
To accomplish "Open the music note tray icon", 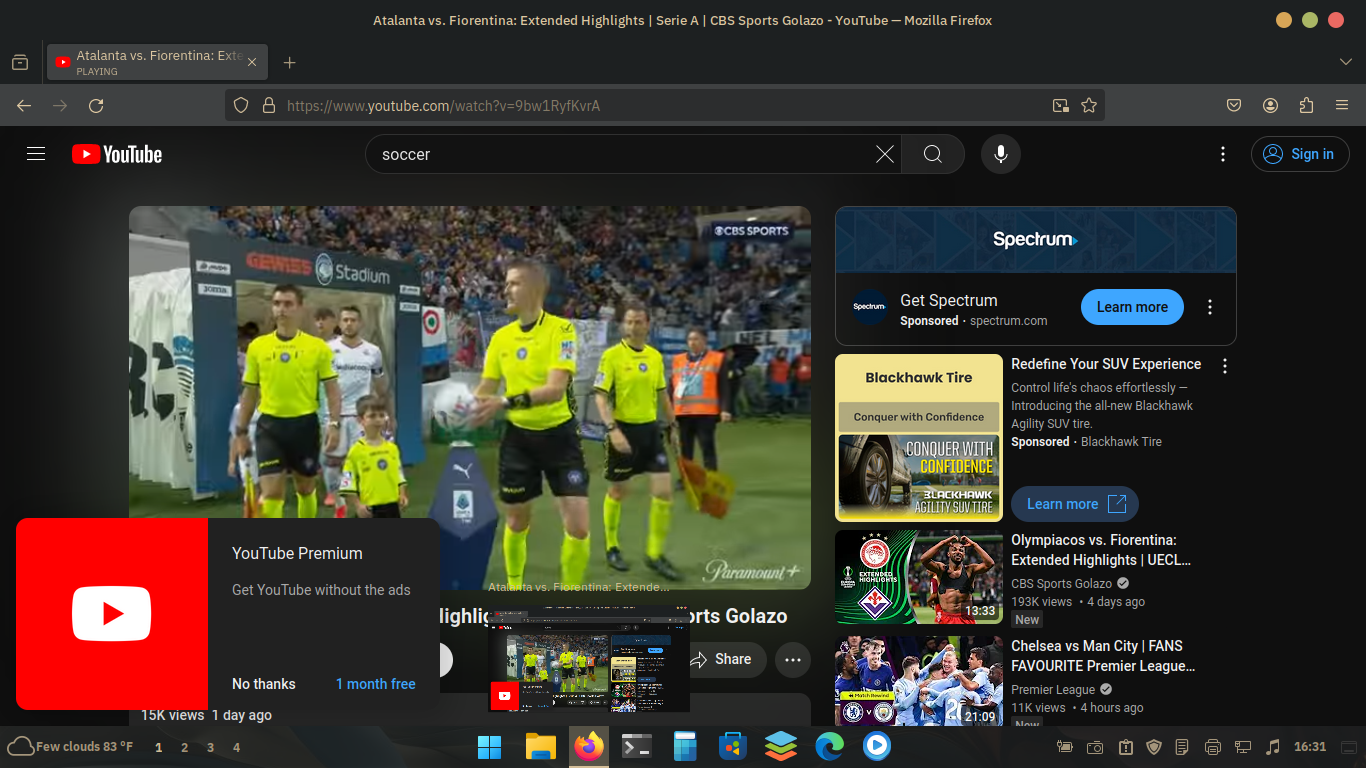I will 1273,747.
